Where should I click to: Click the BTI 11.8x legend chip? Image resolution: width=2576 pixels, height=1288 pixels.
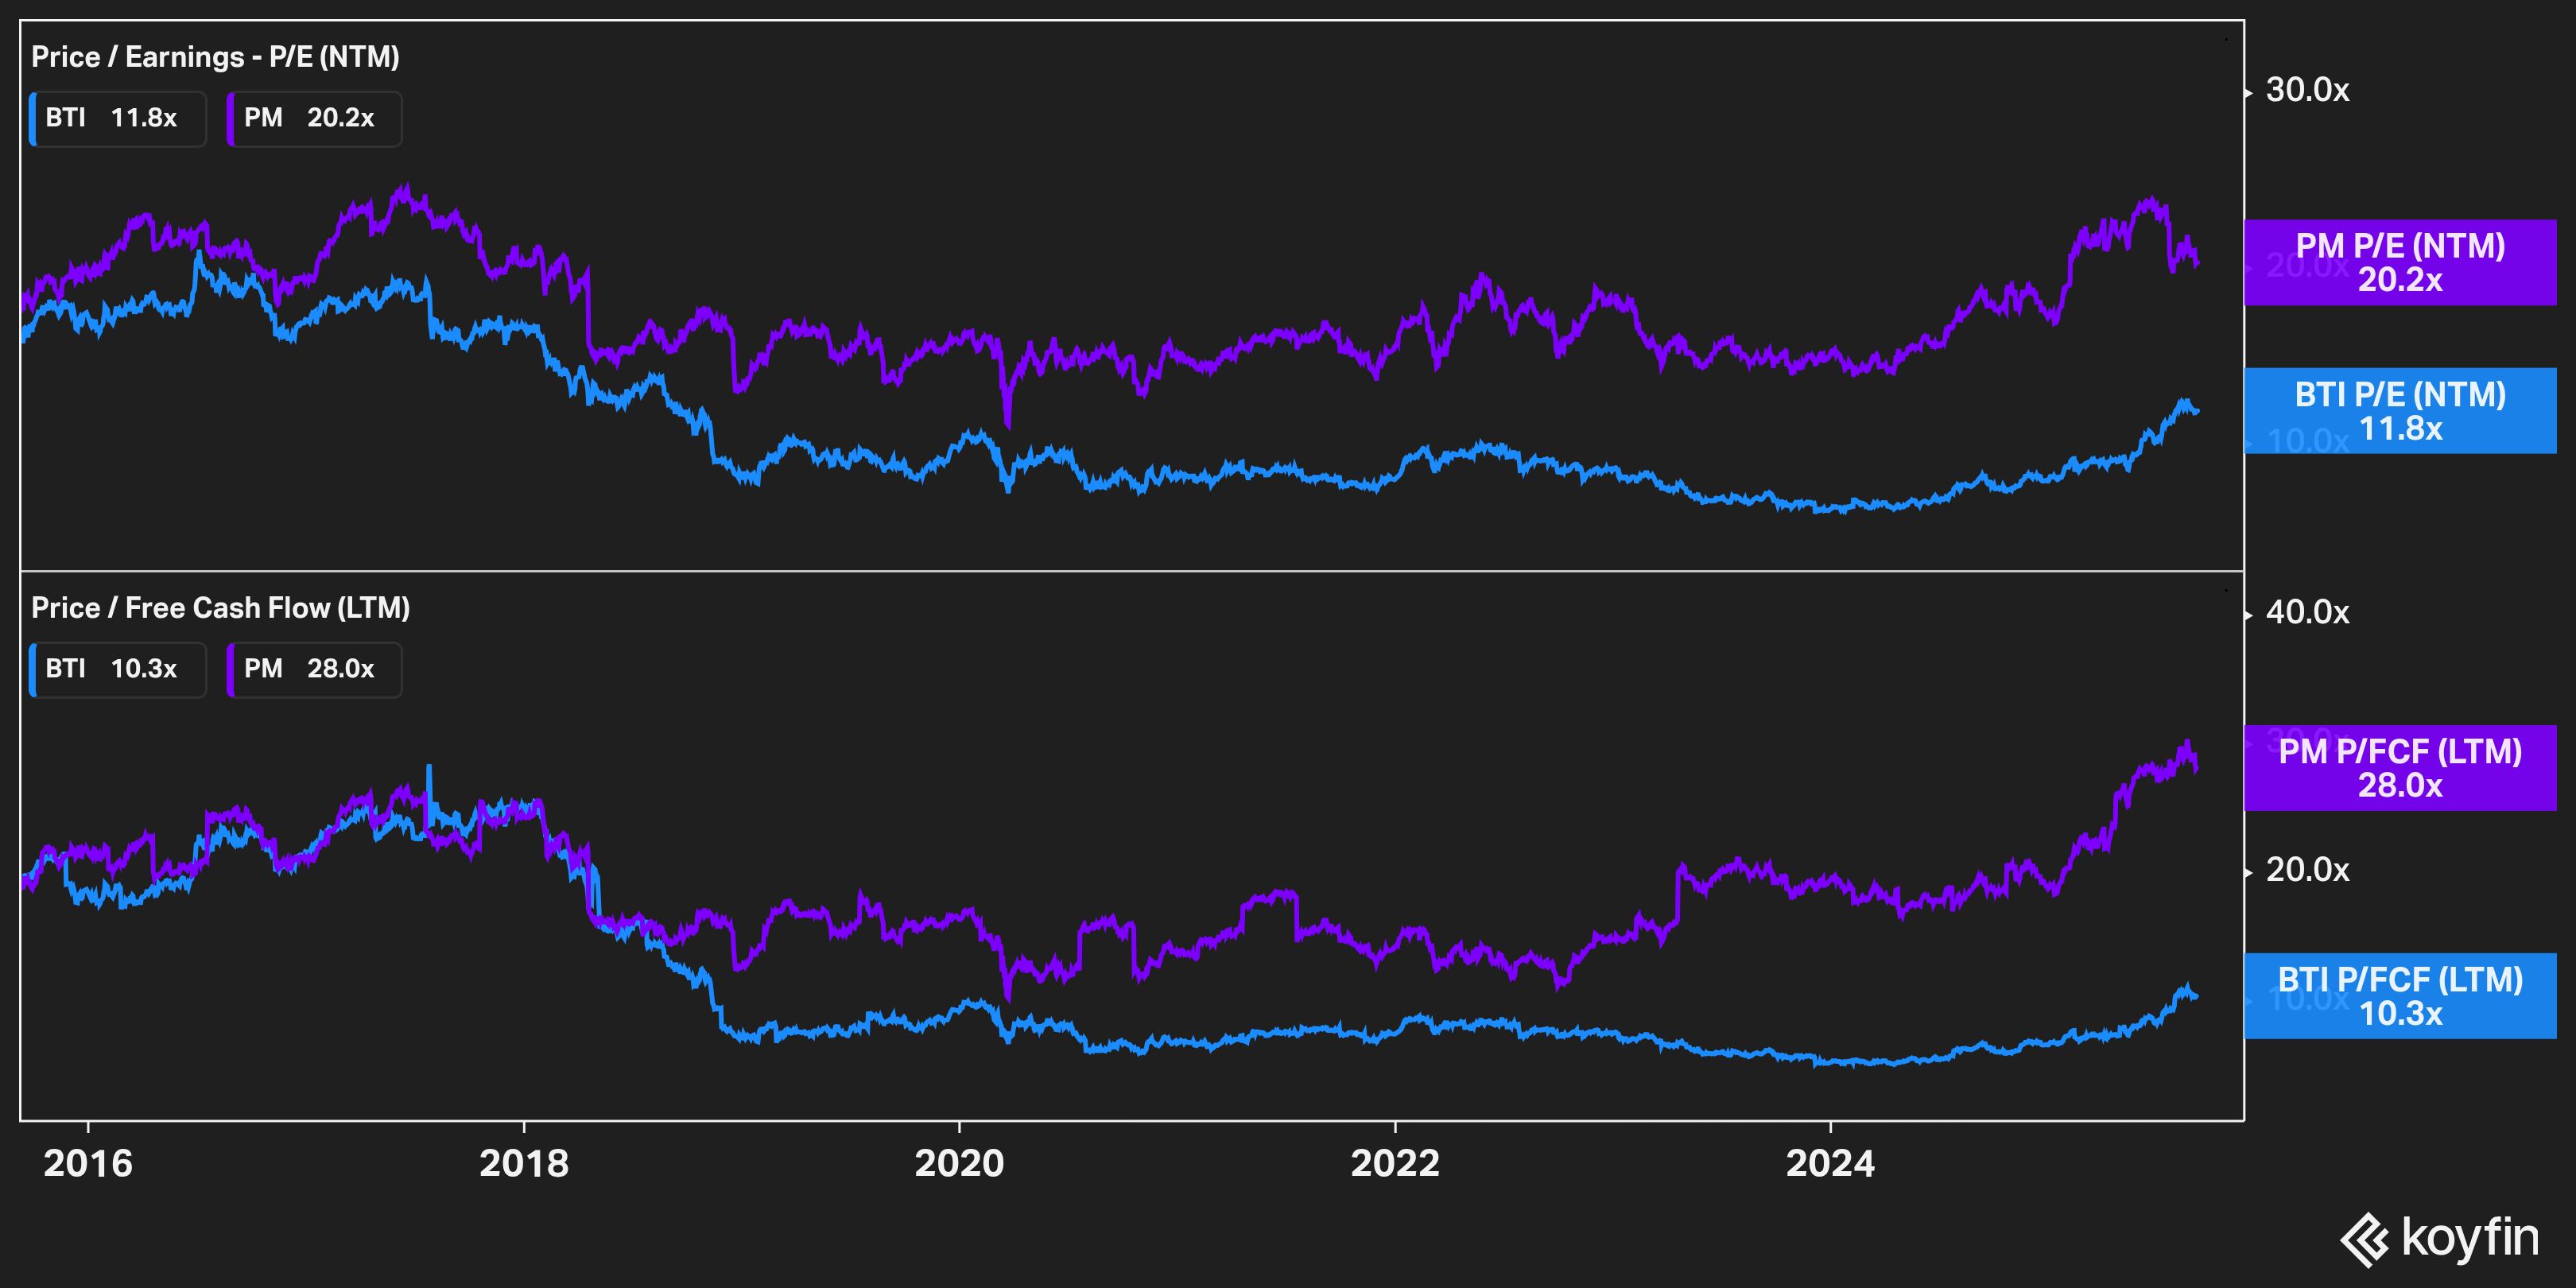pyautogui.click(x=118, y=119)
